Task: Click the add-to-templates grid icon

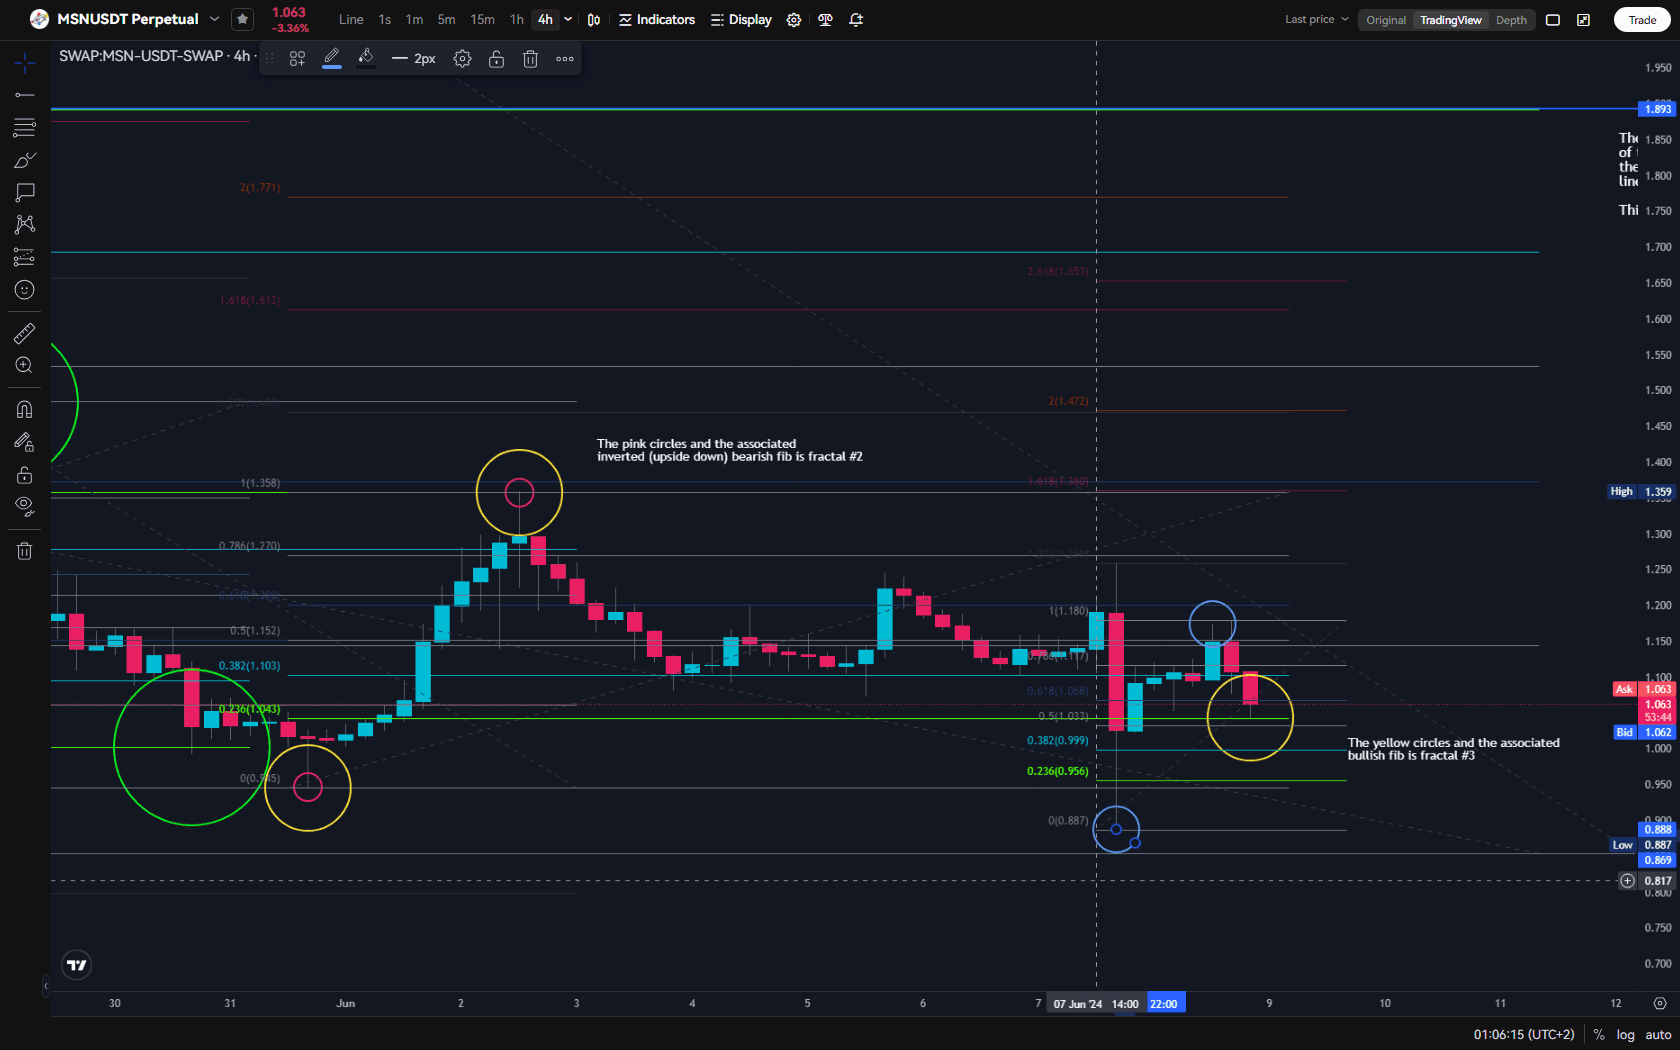Action: point(297,59)
